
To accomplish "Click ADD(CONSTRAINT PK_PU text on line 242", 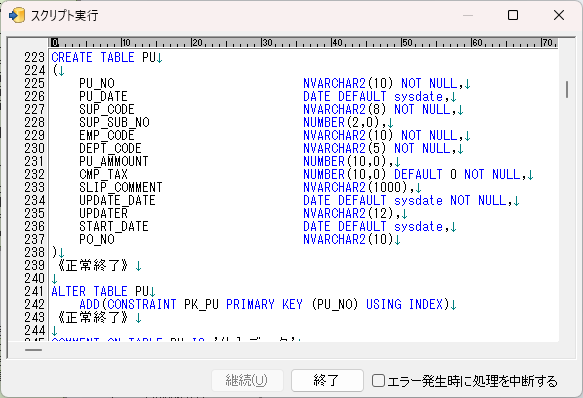I will tap(149, 305).
